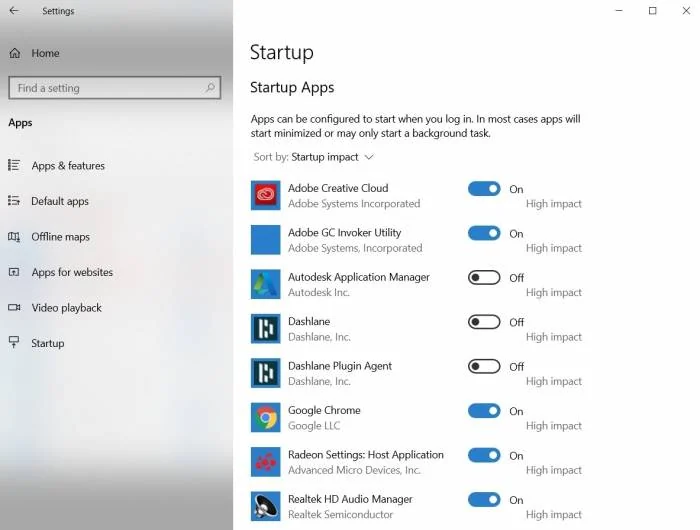Minimize the Settings window
Image resolution: width=700 pixels, height=530 pixels.
pyautogui.click(x=619, y=10)
